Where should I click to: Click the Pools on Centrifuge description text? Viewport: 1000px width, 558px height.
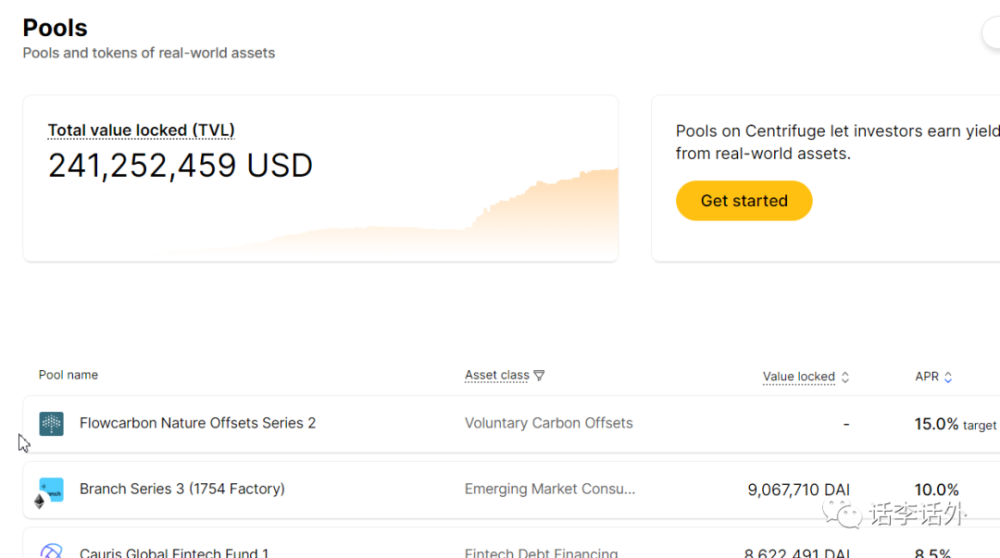(837, 142)
